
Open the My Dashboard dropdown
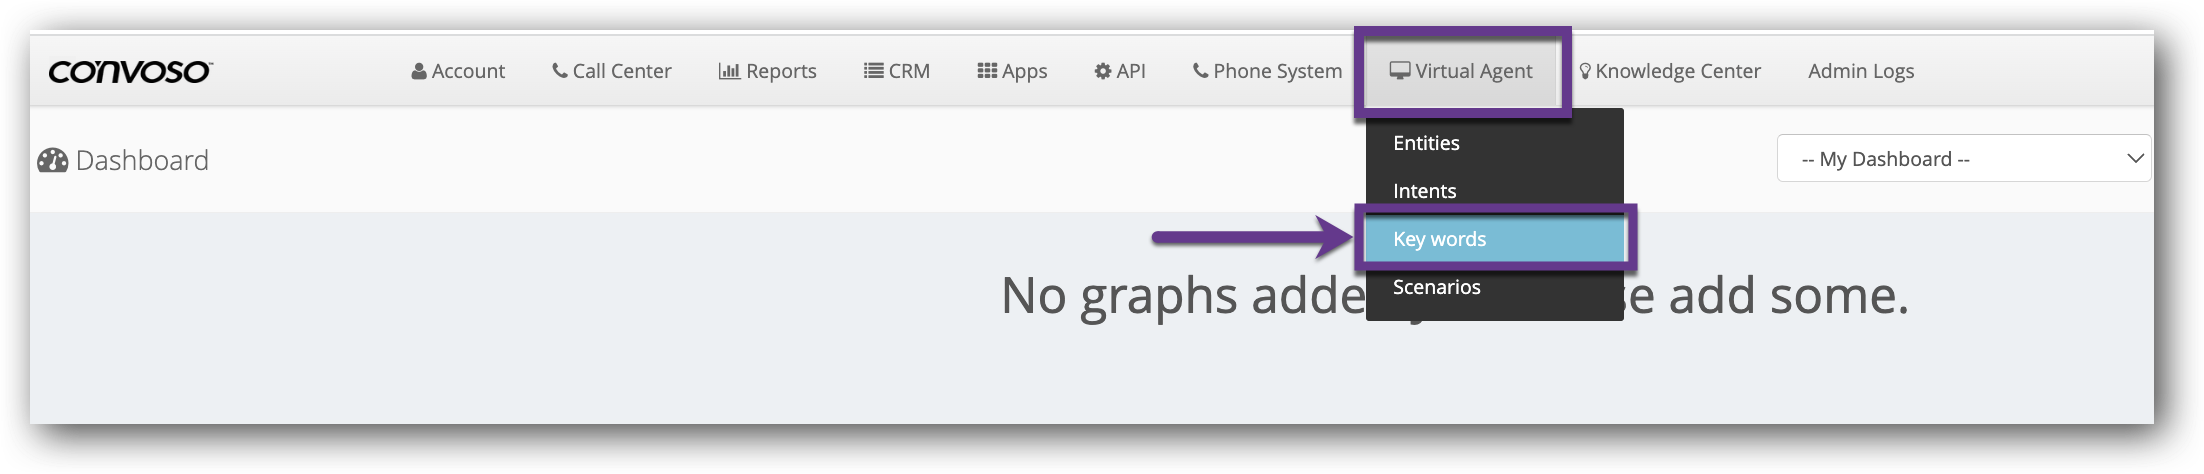click(1950, 159)
